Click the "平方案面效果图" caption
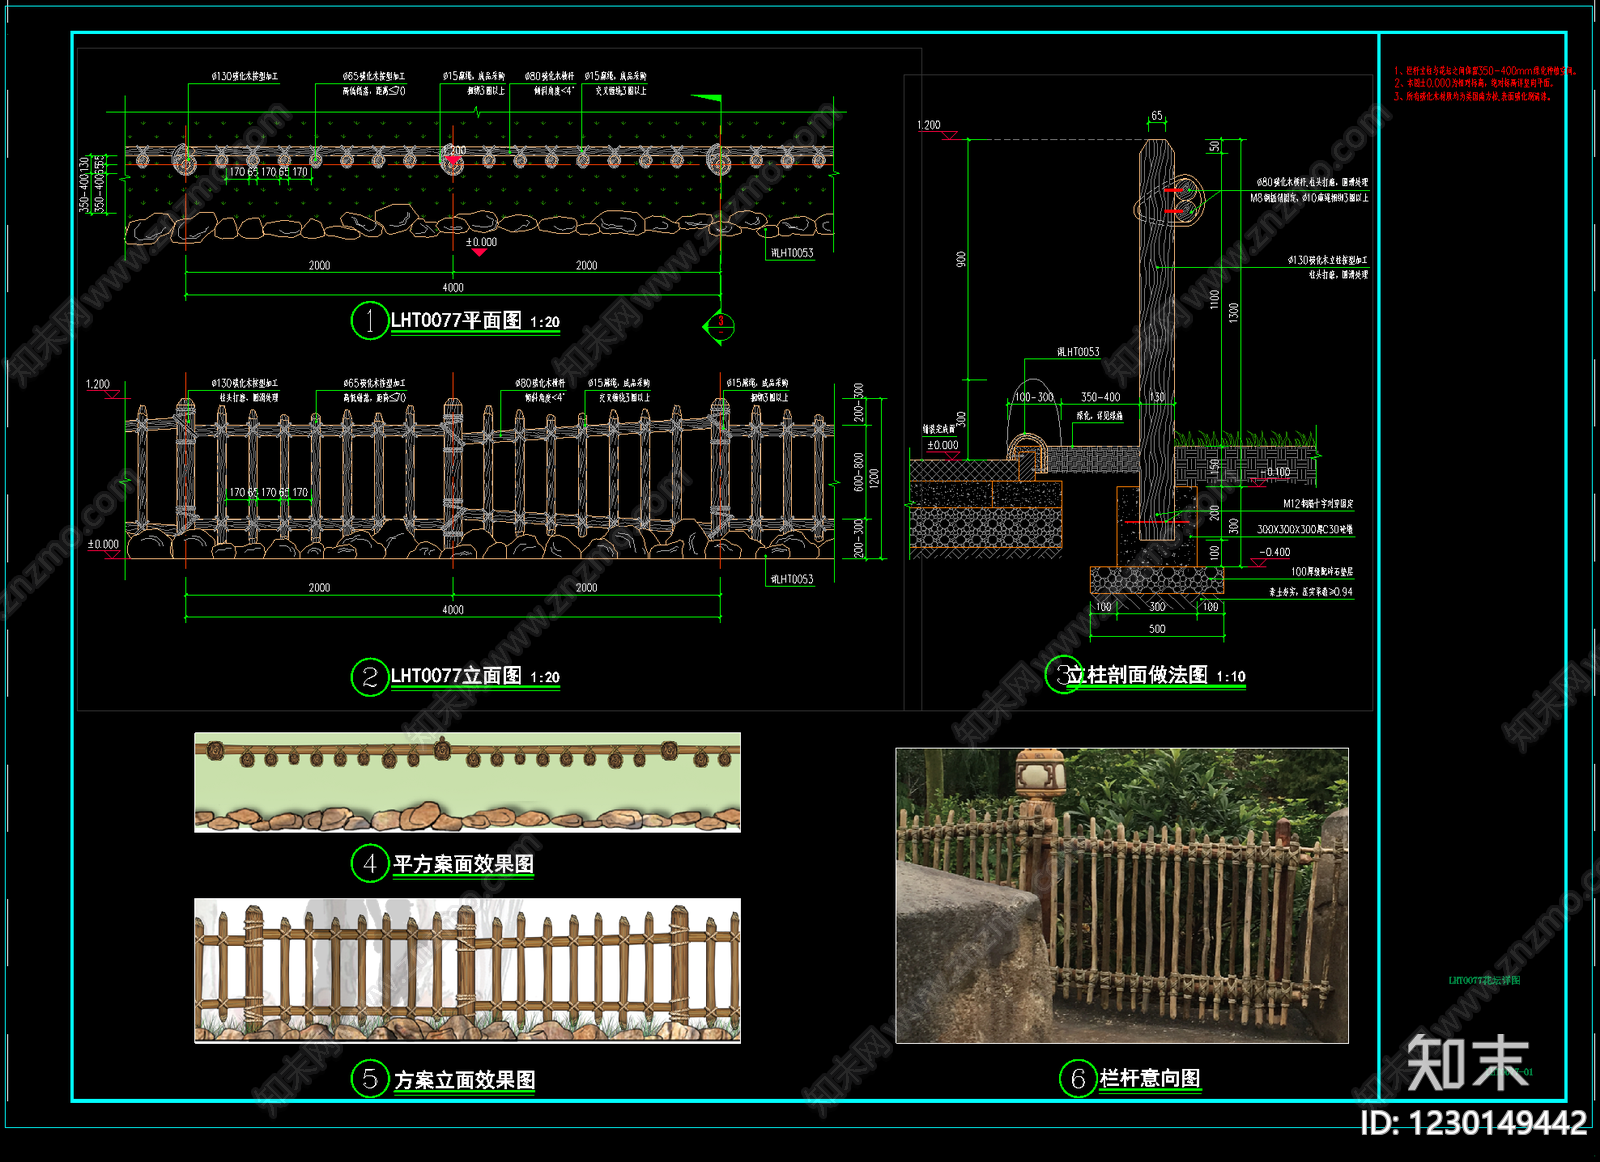1600x1162 pixels. 463,864
